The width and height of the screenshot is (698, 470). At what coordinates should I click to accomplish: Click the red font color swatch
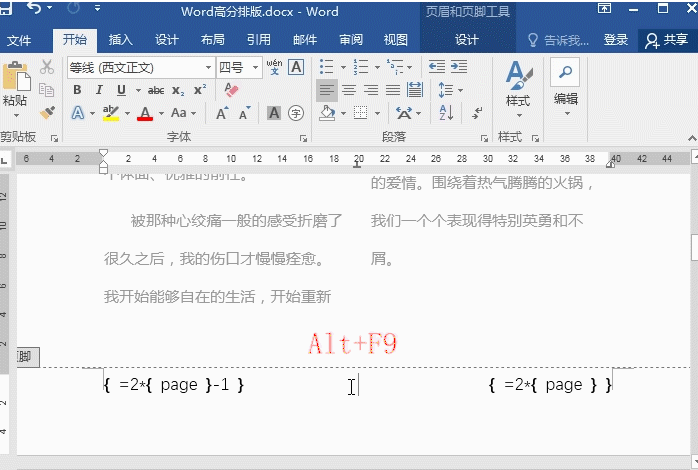144,113
